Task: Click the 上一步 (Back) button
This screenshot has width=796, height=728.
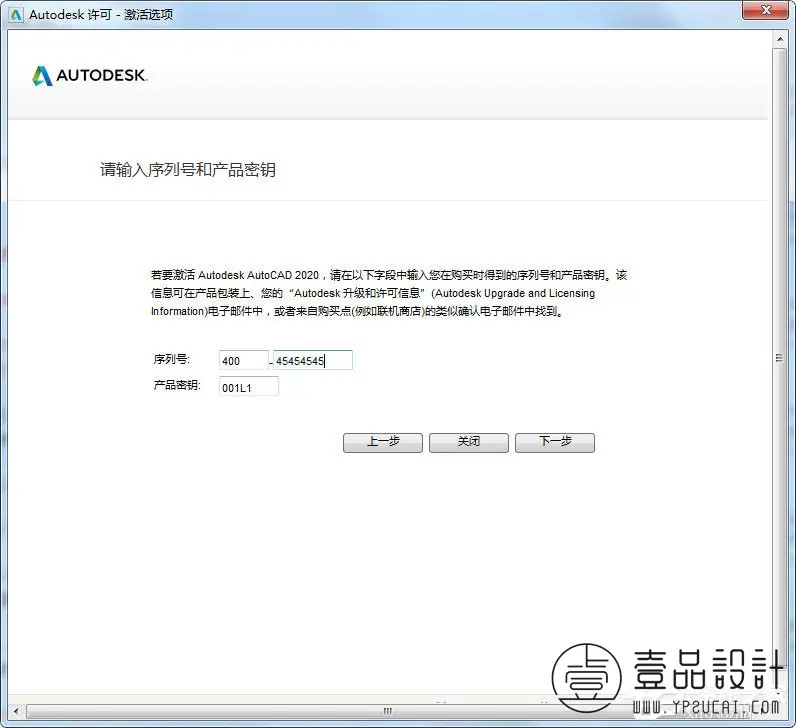Action: [x=382, y=442]
